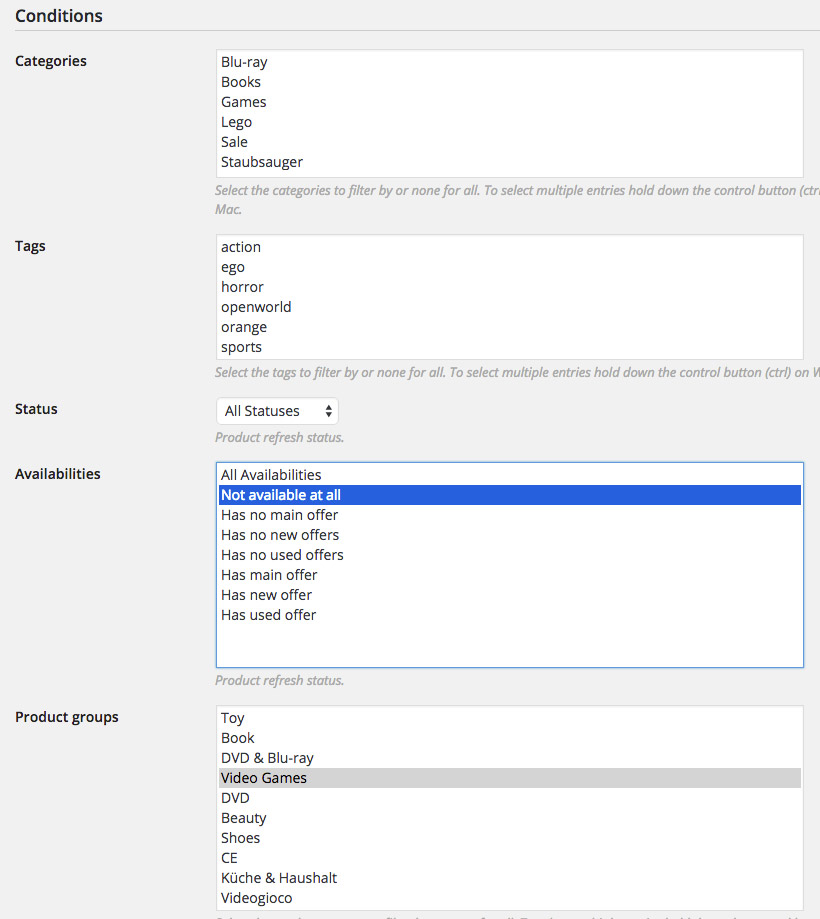Select the Video Games product group
This screenshot has height=919, width=820.
264,777
